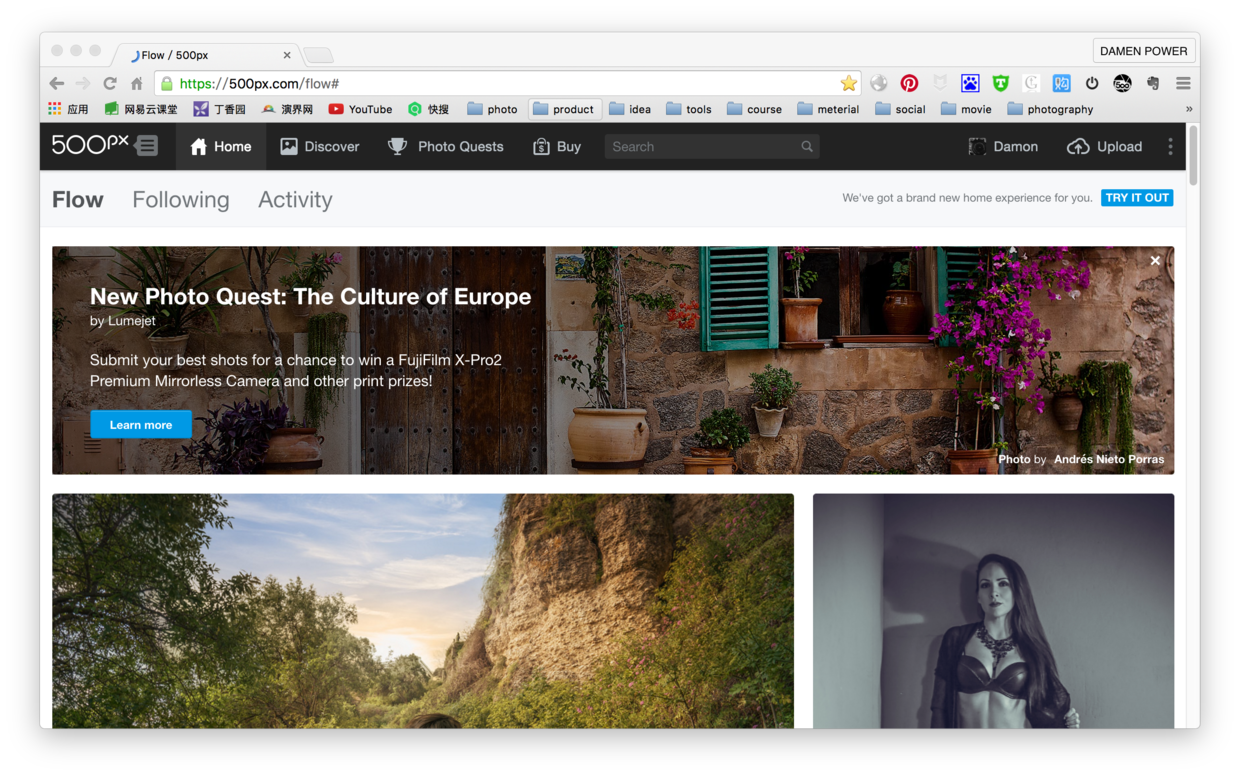The height and width of the screenshot is (776, 1240).
Task: Click the URL address bar
Action: coord(508,83)
